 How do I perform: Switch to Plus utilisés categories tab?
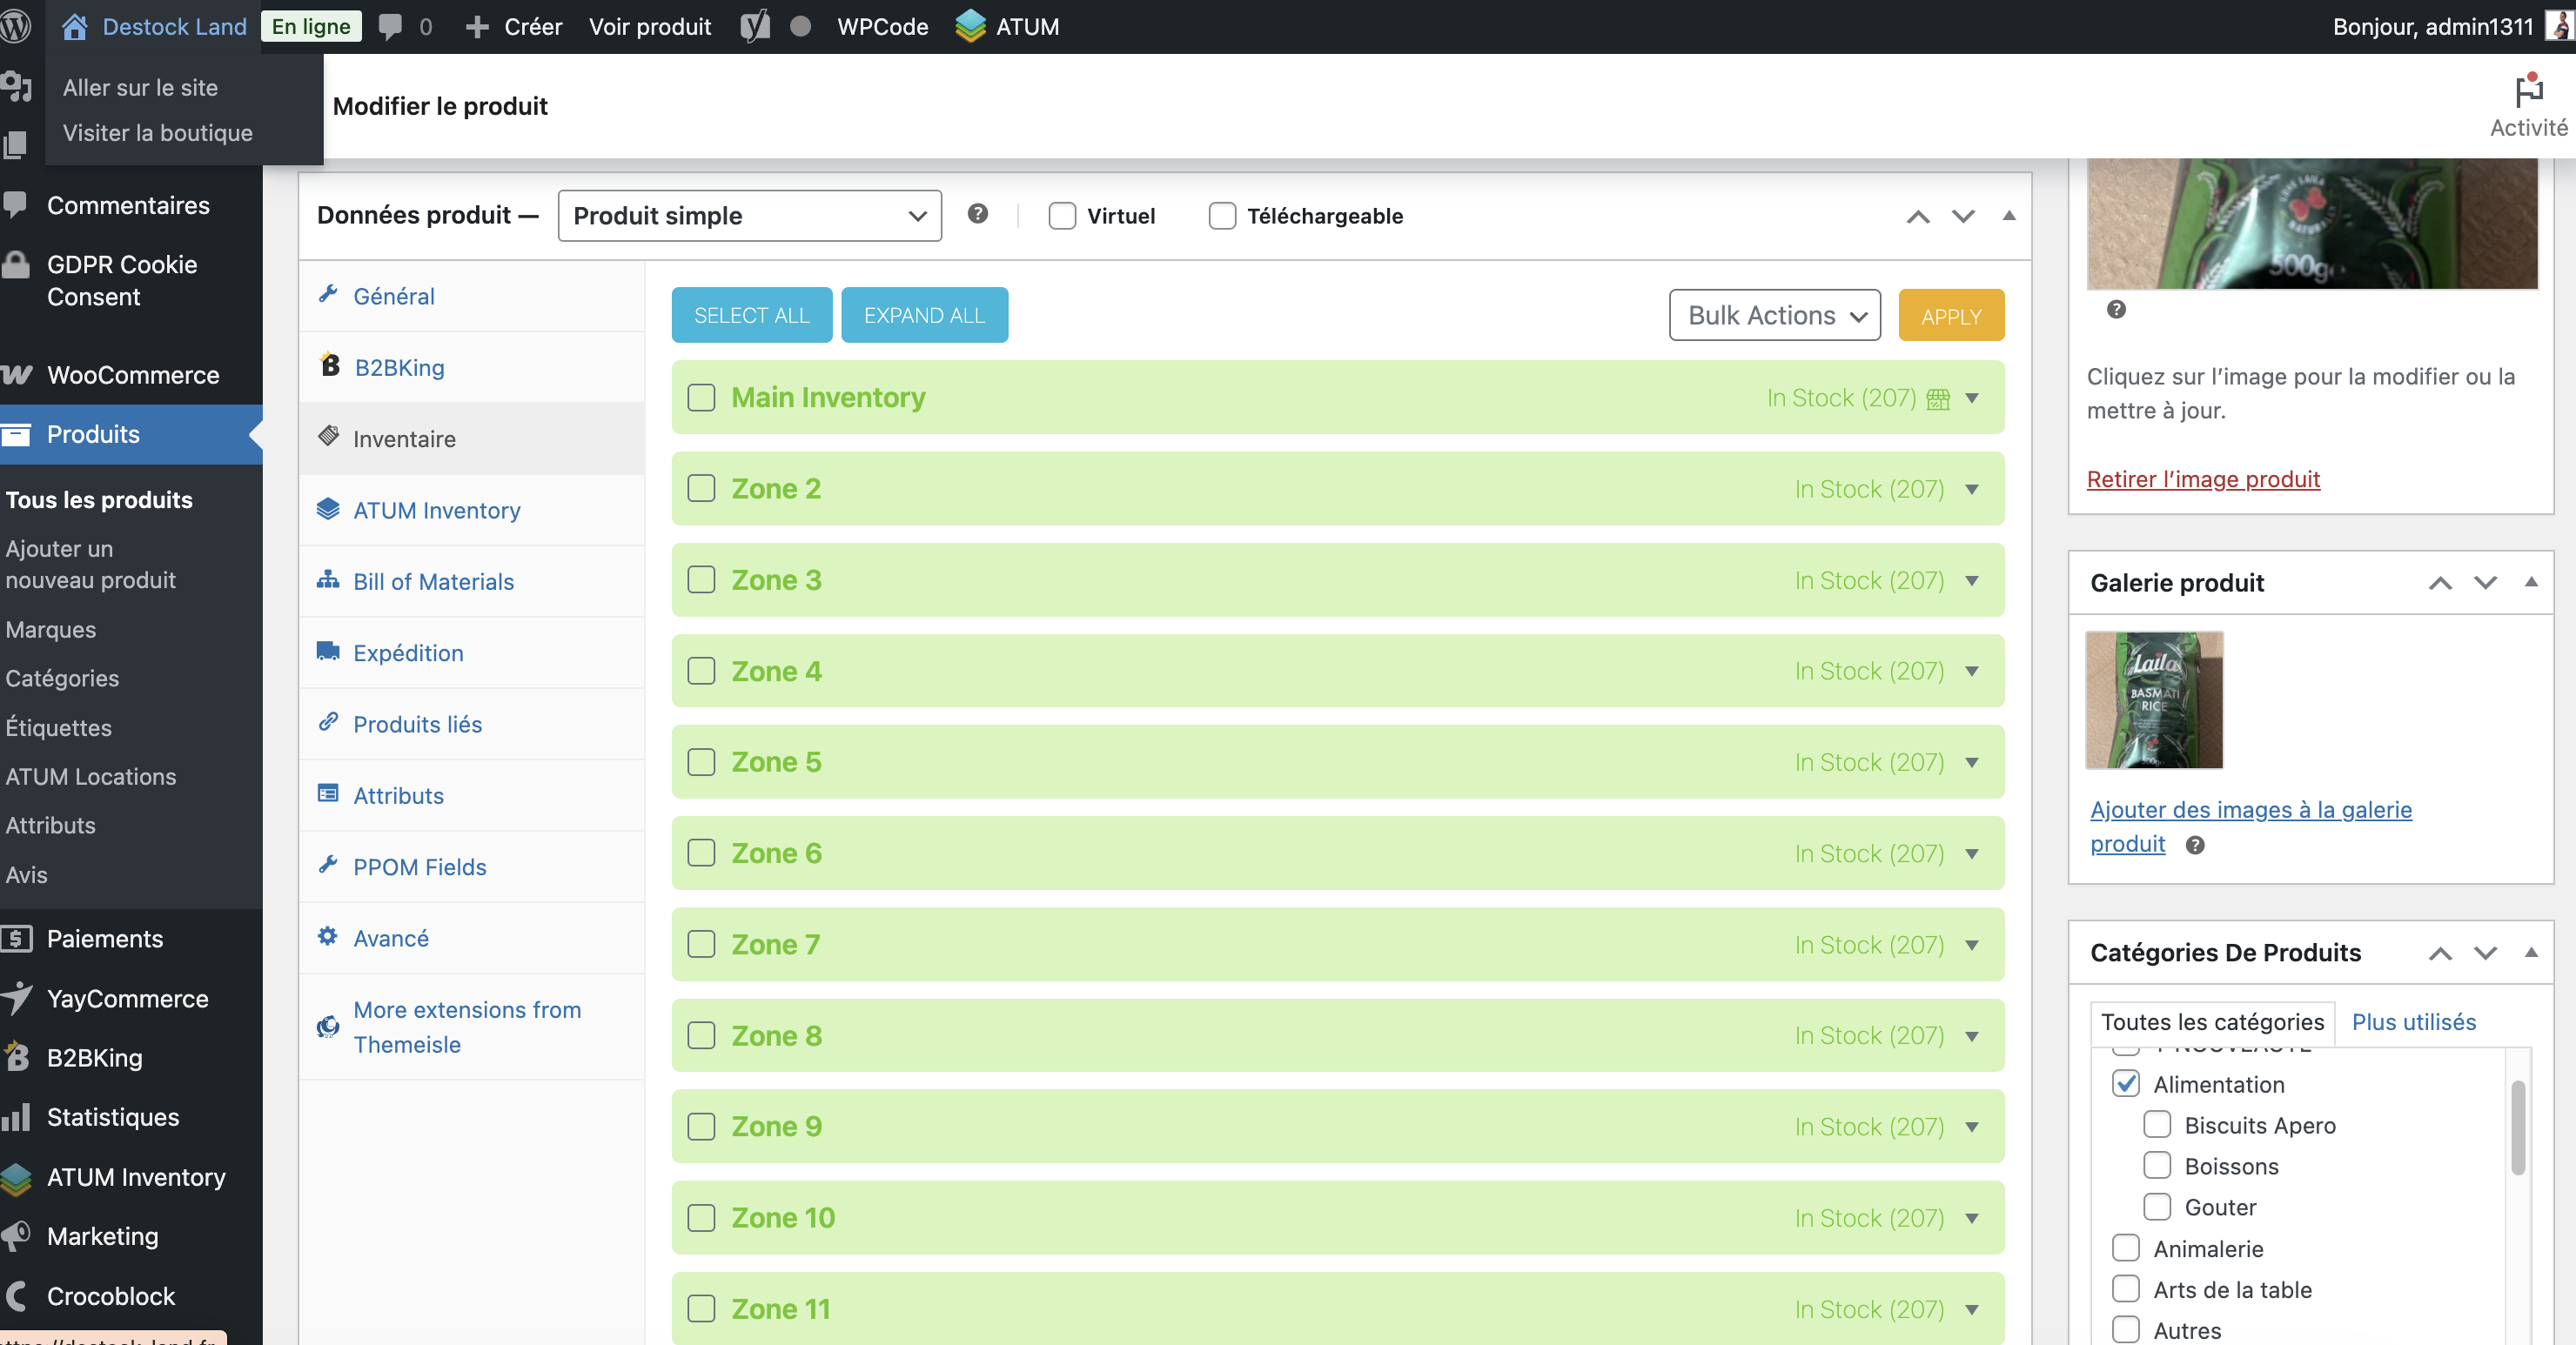[x=2413, y=1022]
